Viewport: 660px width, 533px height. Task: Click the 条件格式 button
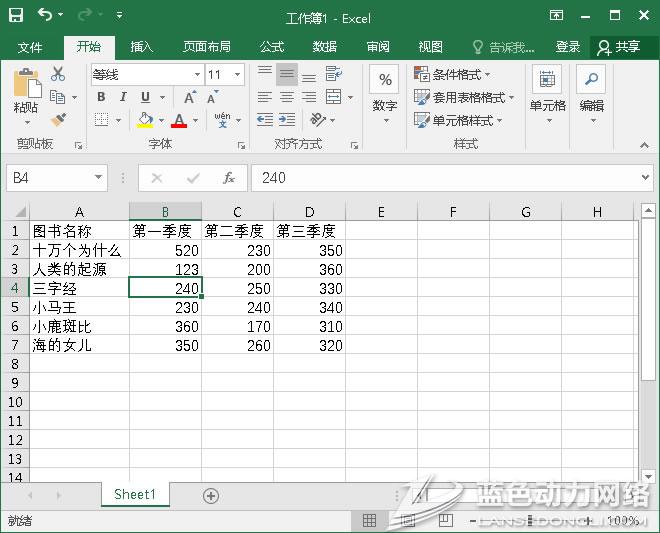(455, 74)
